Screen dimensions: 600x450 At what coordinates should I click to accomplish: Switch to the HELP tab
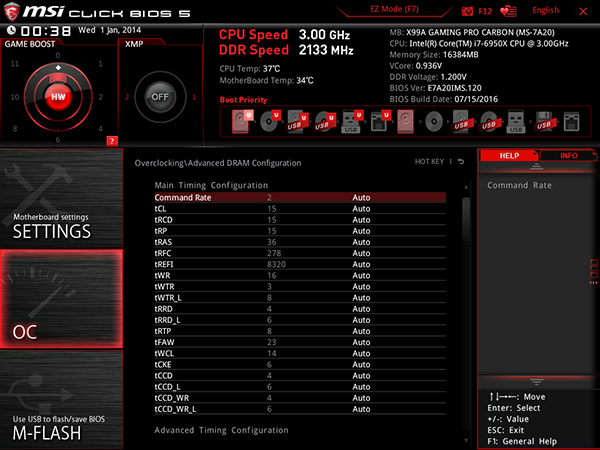[509, 155]
